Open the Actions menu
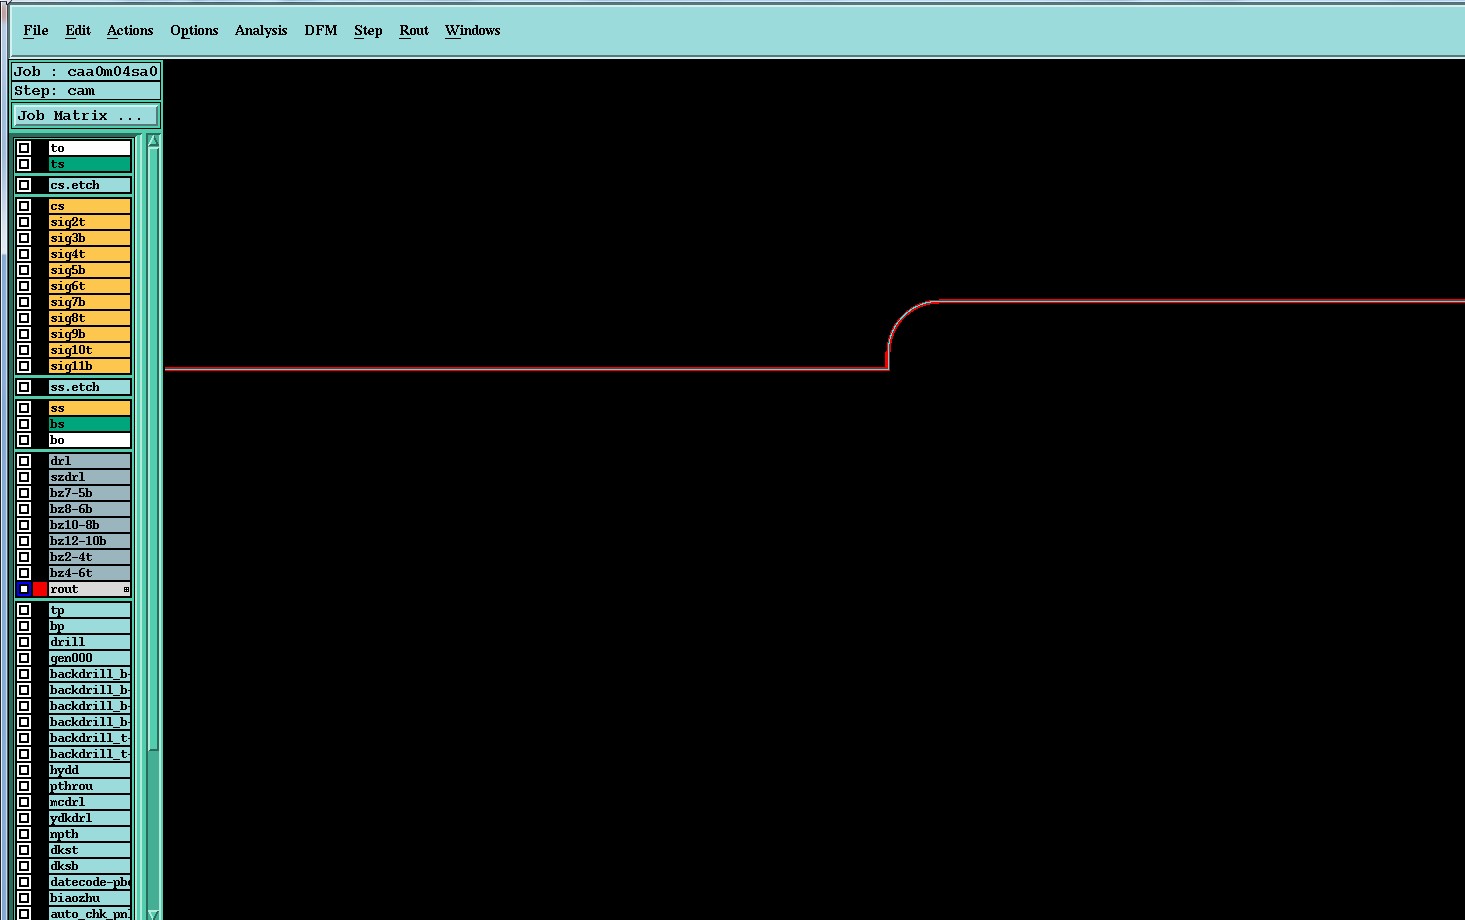The image size is (1465, 920). point(130,30)
